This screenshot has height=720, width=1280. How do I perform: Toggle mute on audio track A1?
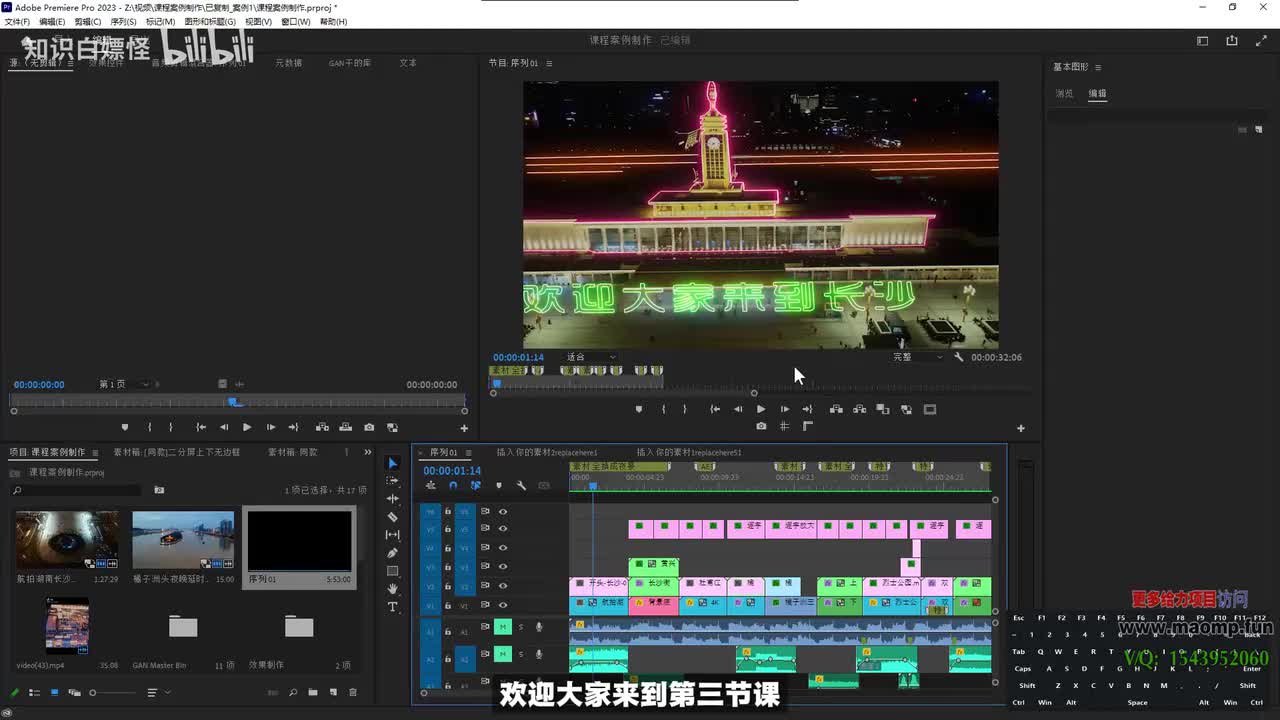coord(503,627)
